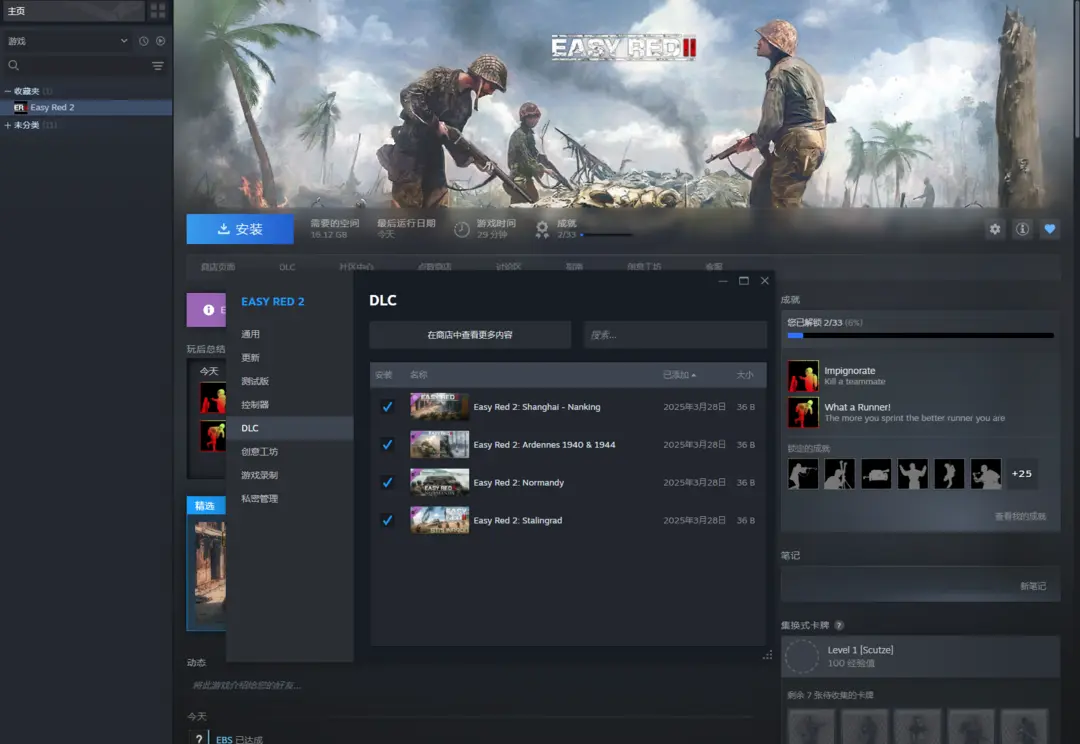
Task: Open the library grid view icon
Action: click(x=158, y=10)
